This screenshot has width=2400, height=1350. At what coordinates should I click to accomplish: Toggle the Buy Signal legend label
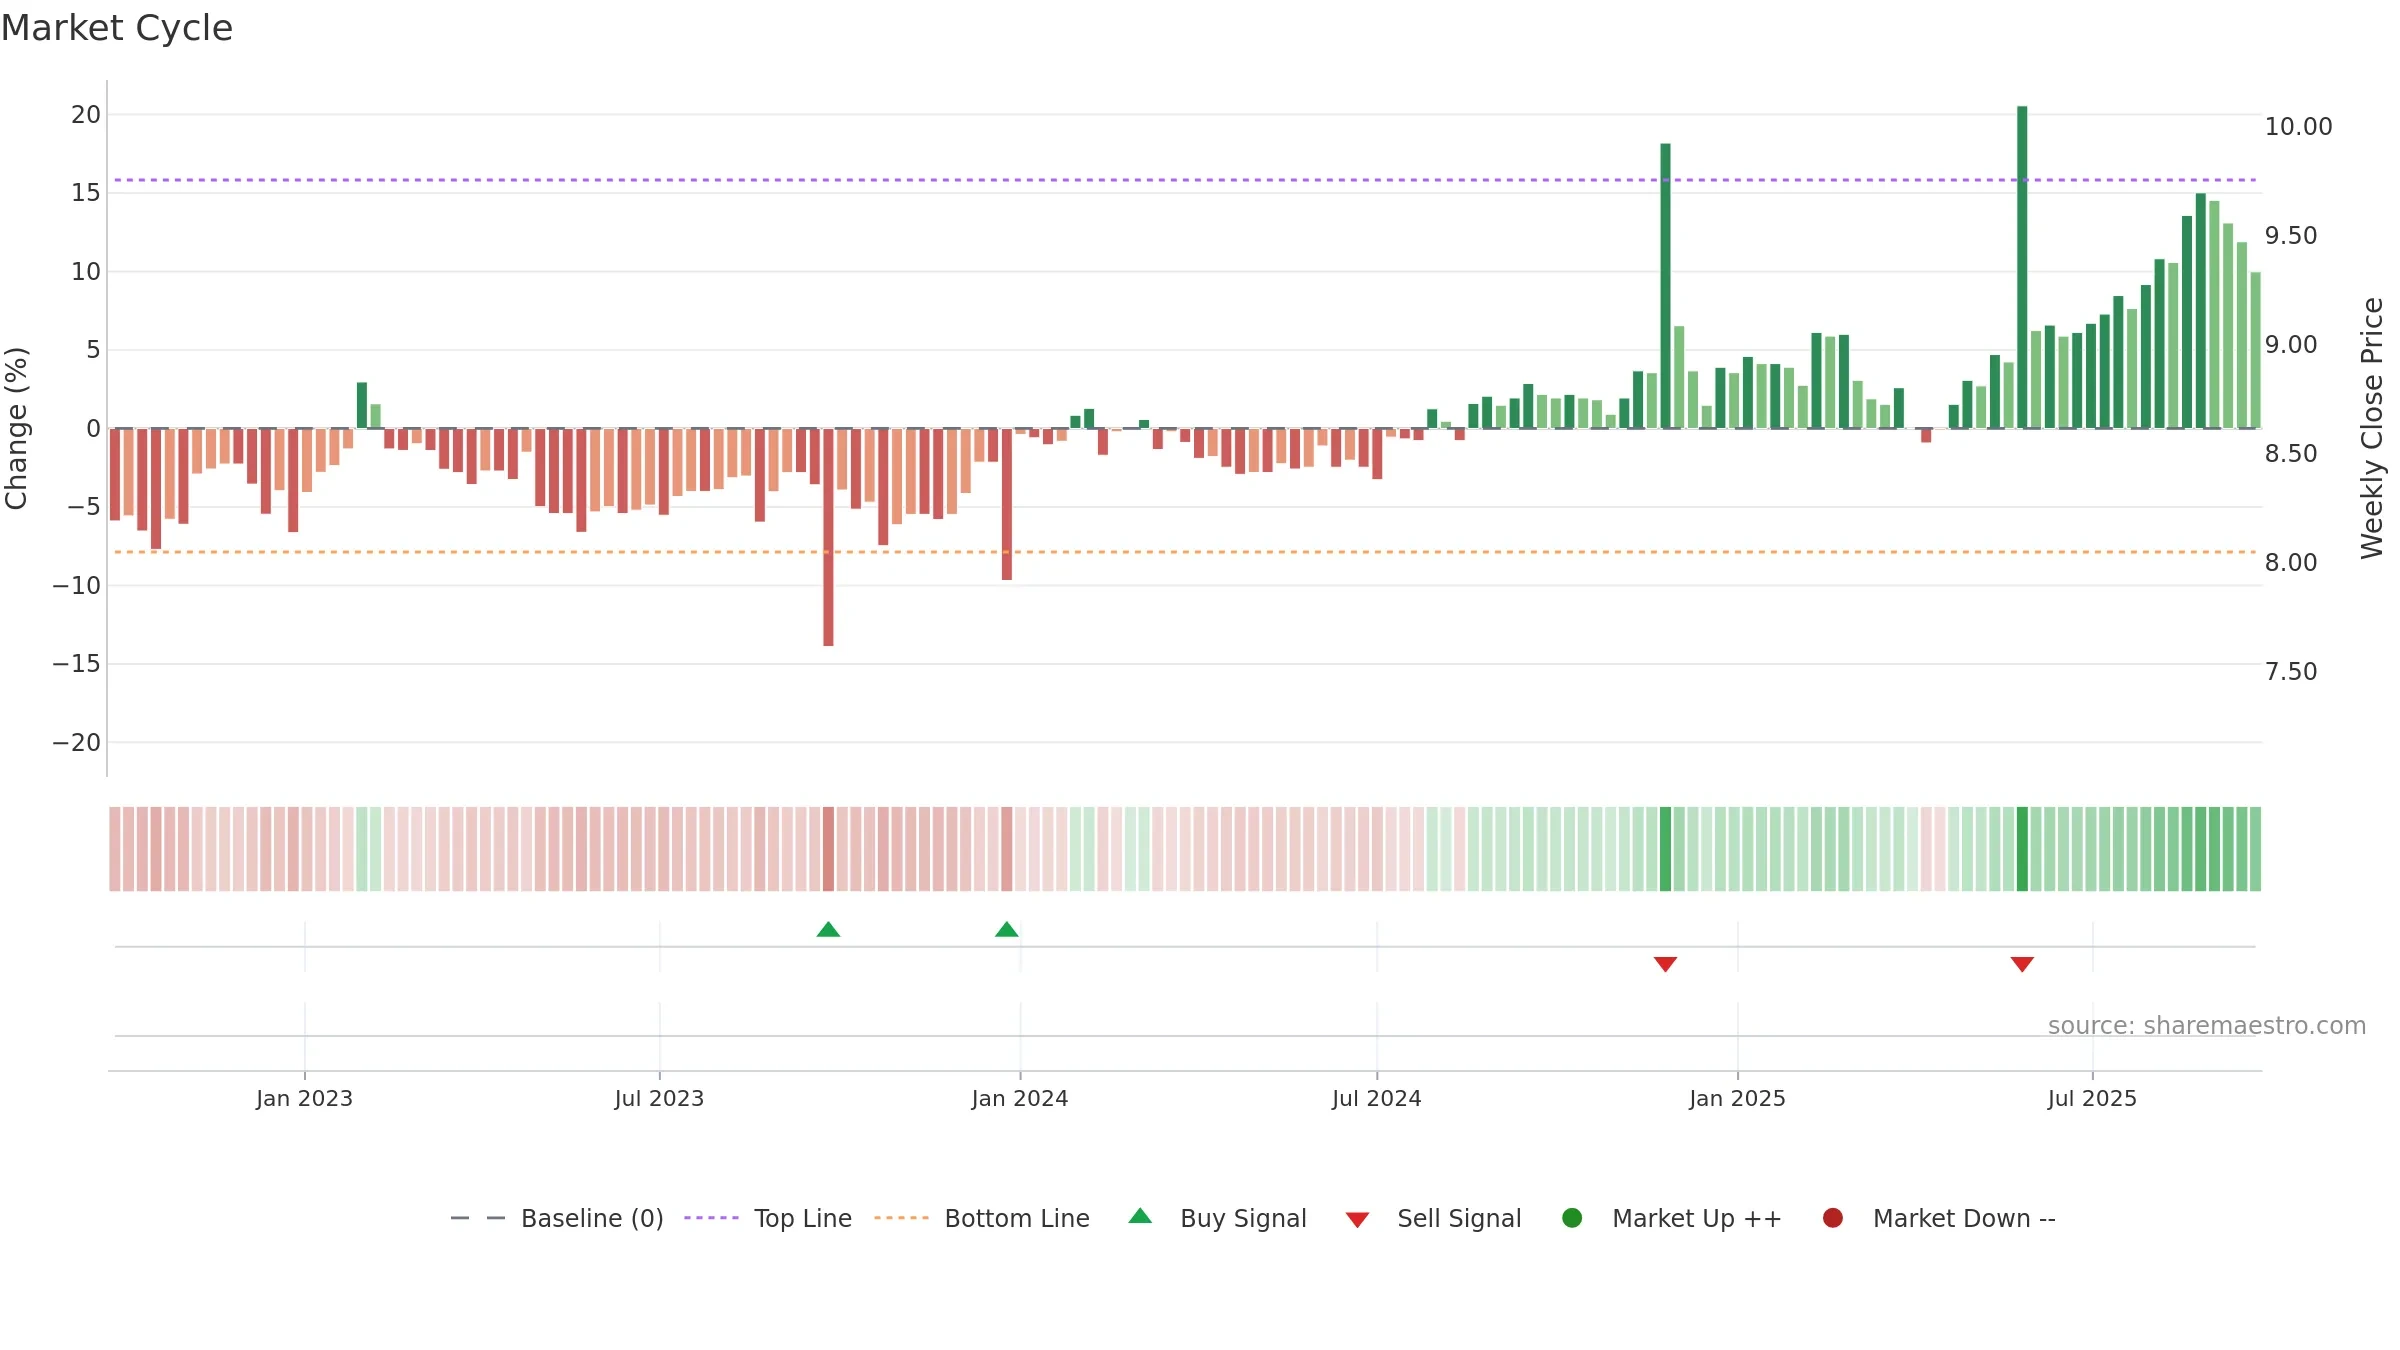tap(1243, 1218)
